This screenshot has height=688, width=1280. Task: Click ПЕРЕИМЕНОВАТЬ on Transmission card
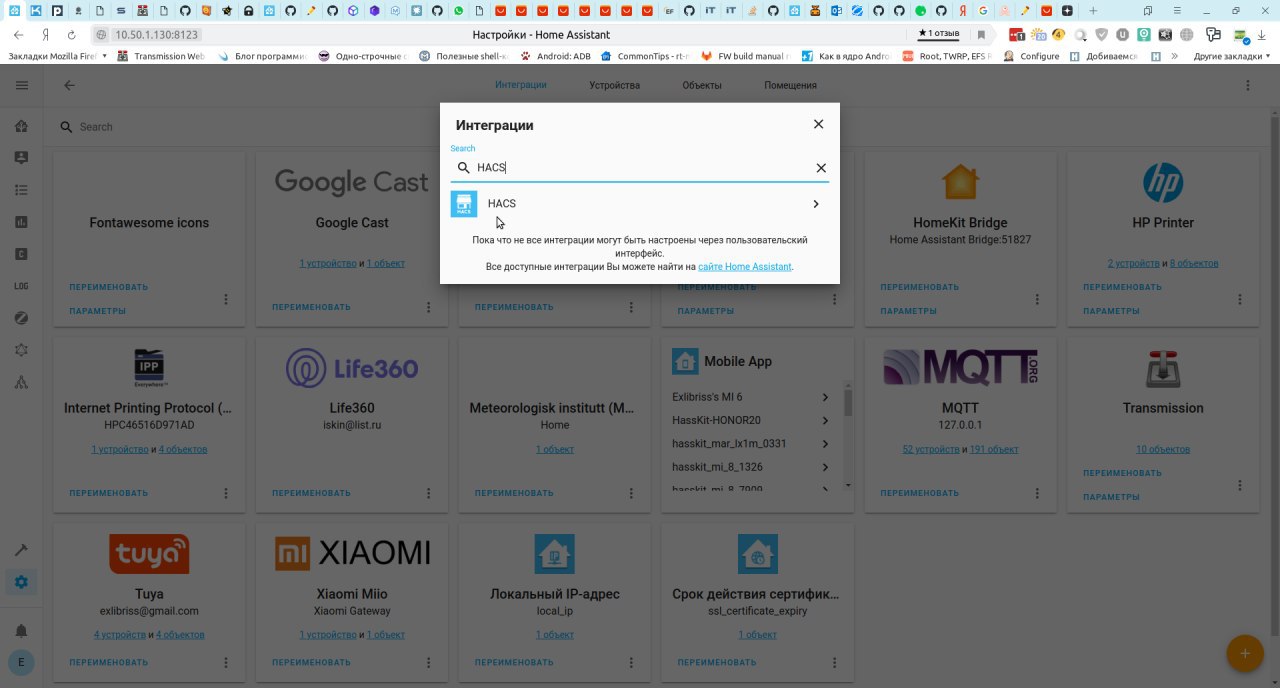click(x=1122, y=473)
